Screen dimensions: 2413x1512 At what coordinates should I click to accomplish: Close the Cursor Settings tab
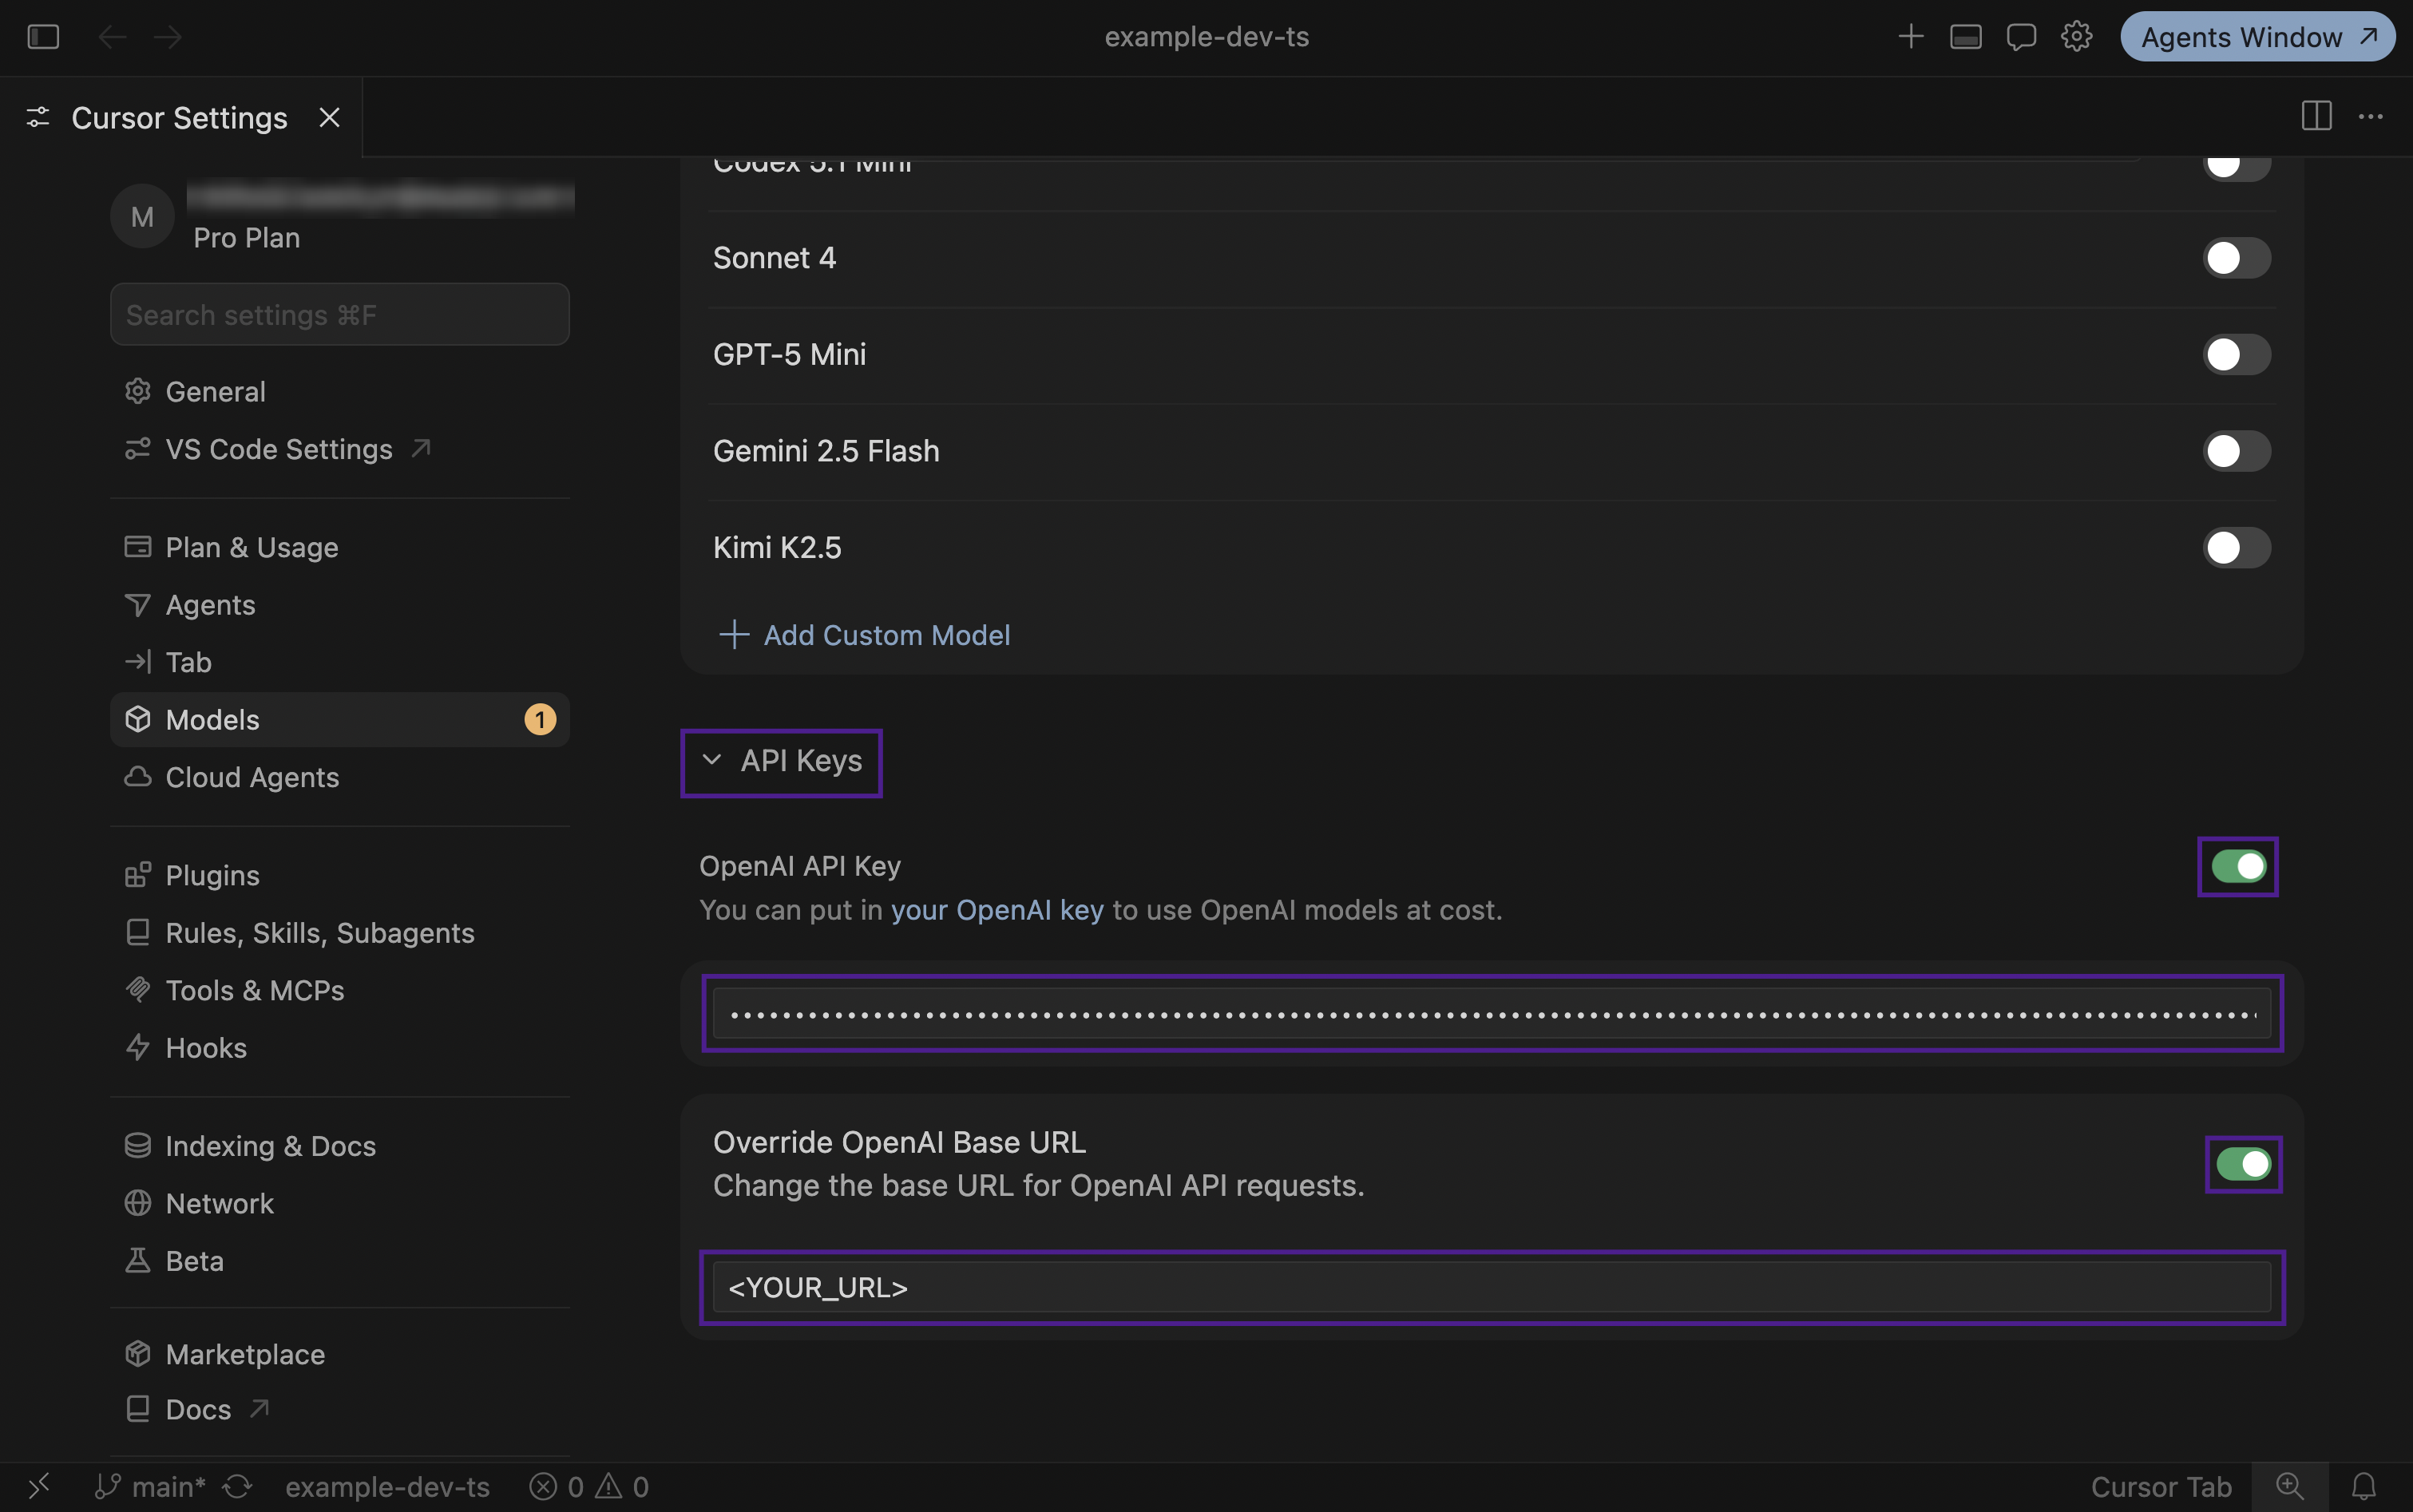click(x=329, y=118)
